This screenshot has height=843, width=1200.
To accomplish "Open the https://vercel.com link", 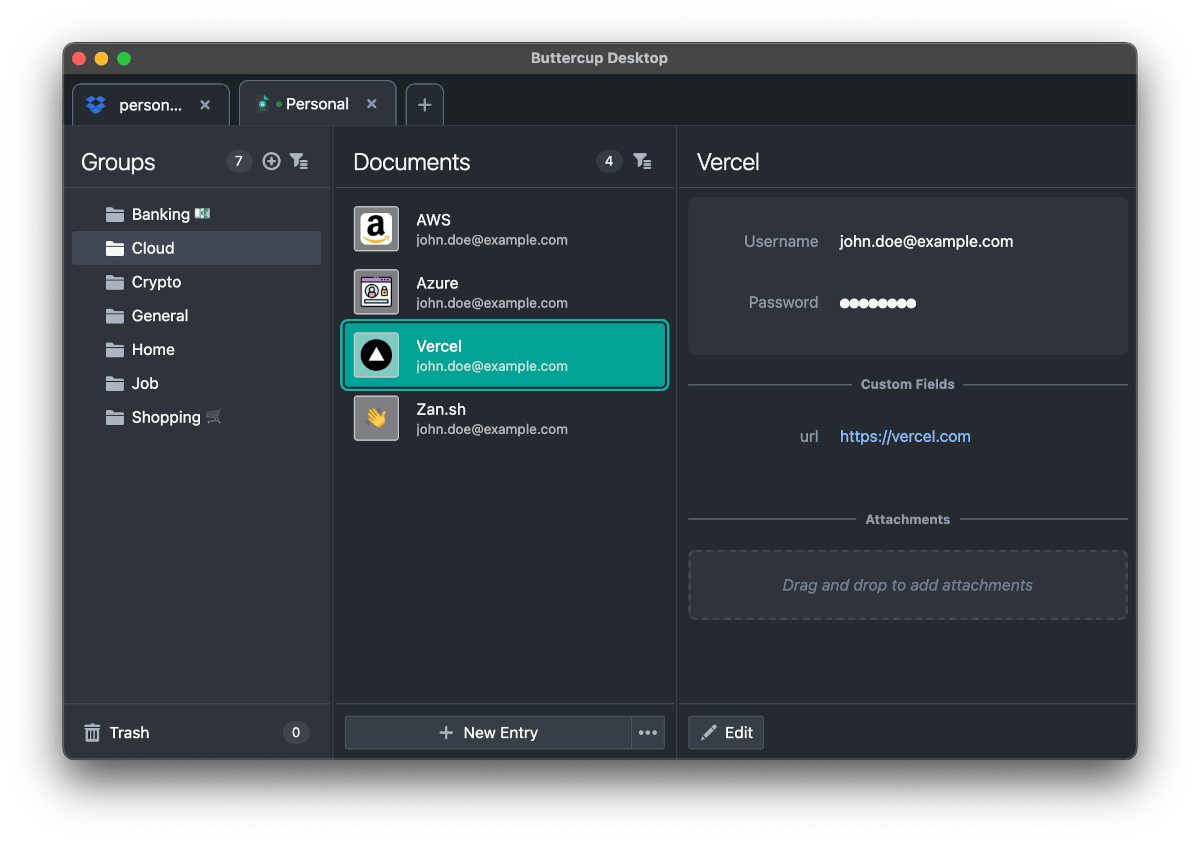I will [x=905, y=436].
